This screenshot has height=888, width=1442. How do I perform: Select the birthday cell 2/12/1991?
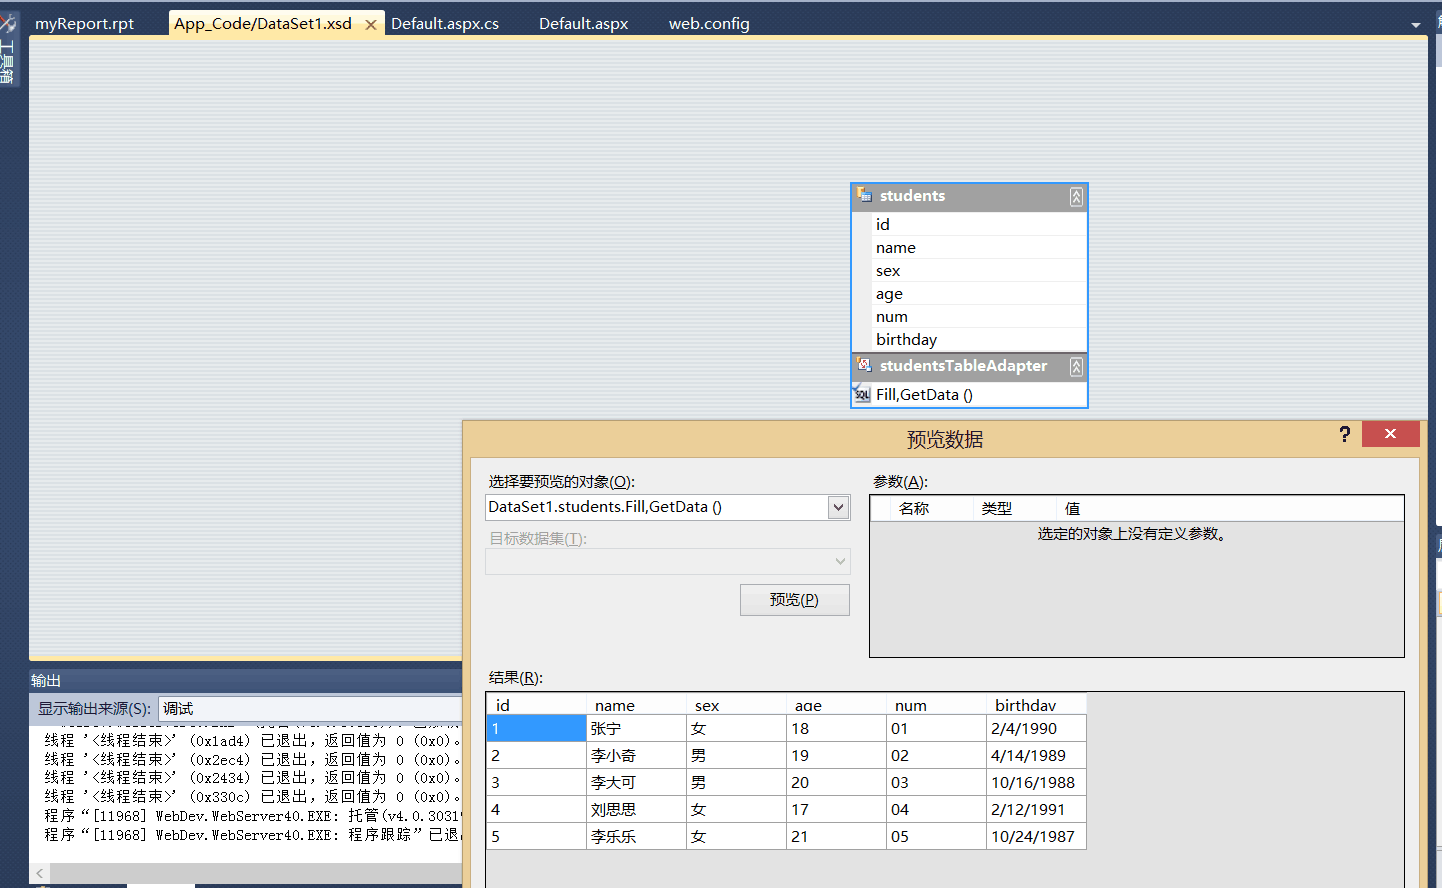1037,809
